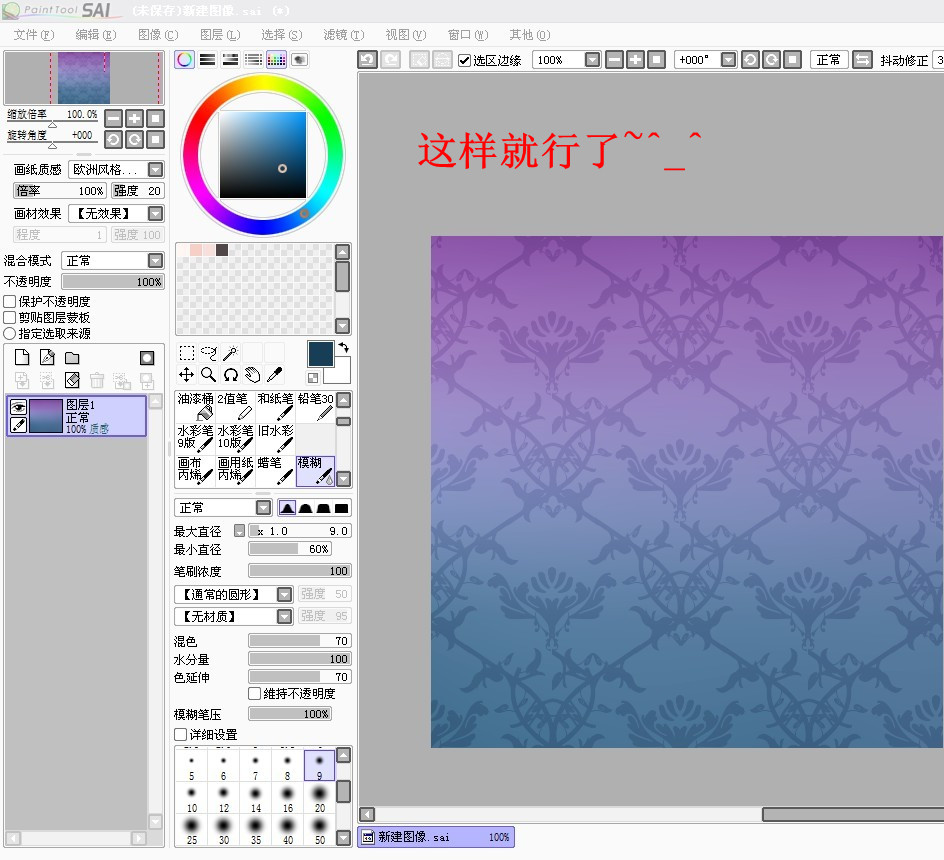Choose the 油漆桶 paint bucket tool
Viewport: 944px width, 860px height.
(195, 407)
